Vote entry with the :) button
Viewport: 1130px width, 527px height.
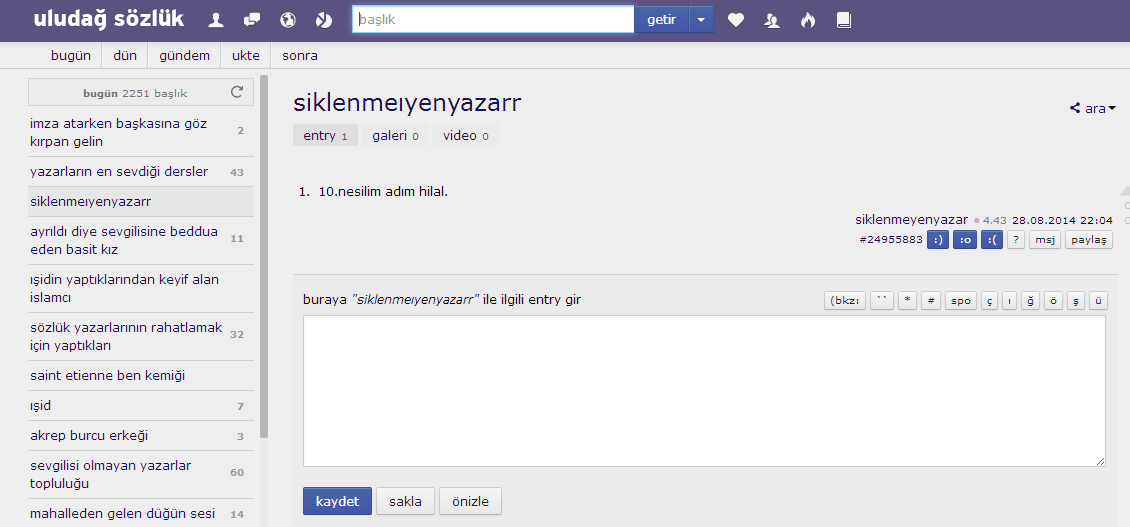tap(937, 239)
